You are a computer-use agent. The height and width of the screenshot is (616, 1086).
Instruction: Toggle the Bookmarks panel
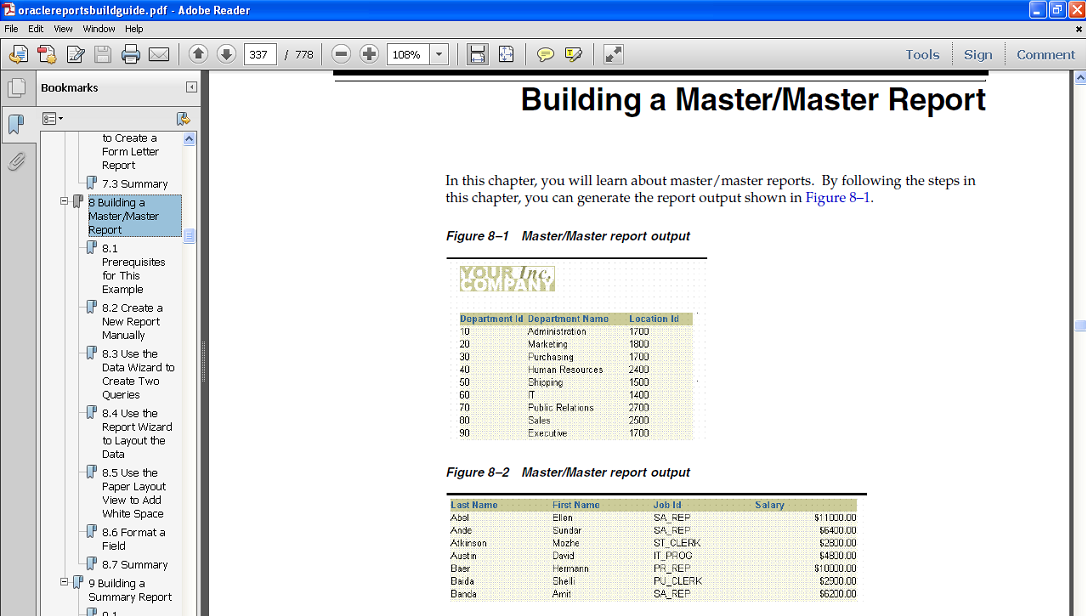[17, 124]
